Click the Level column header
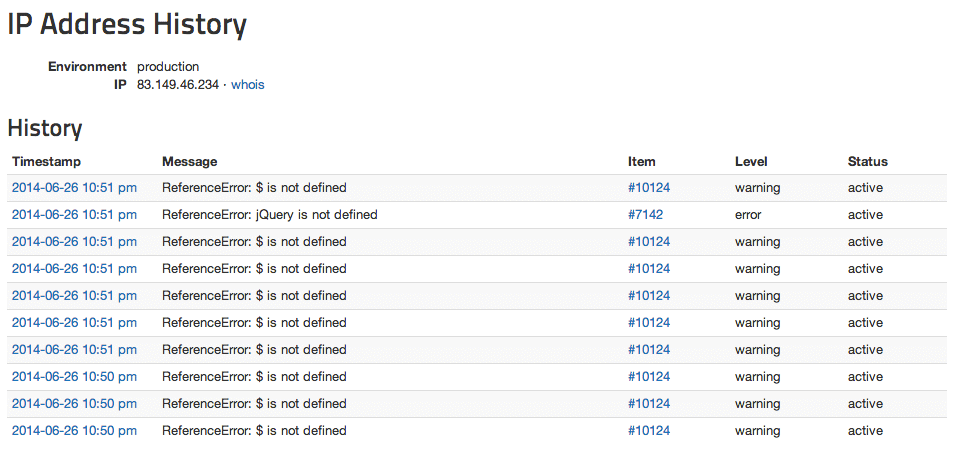This screenshot has width=960, height=459. click(x=751, y=161)
